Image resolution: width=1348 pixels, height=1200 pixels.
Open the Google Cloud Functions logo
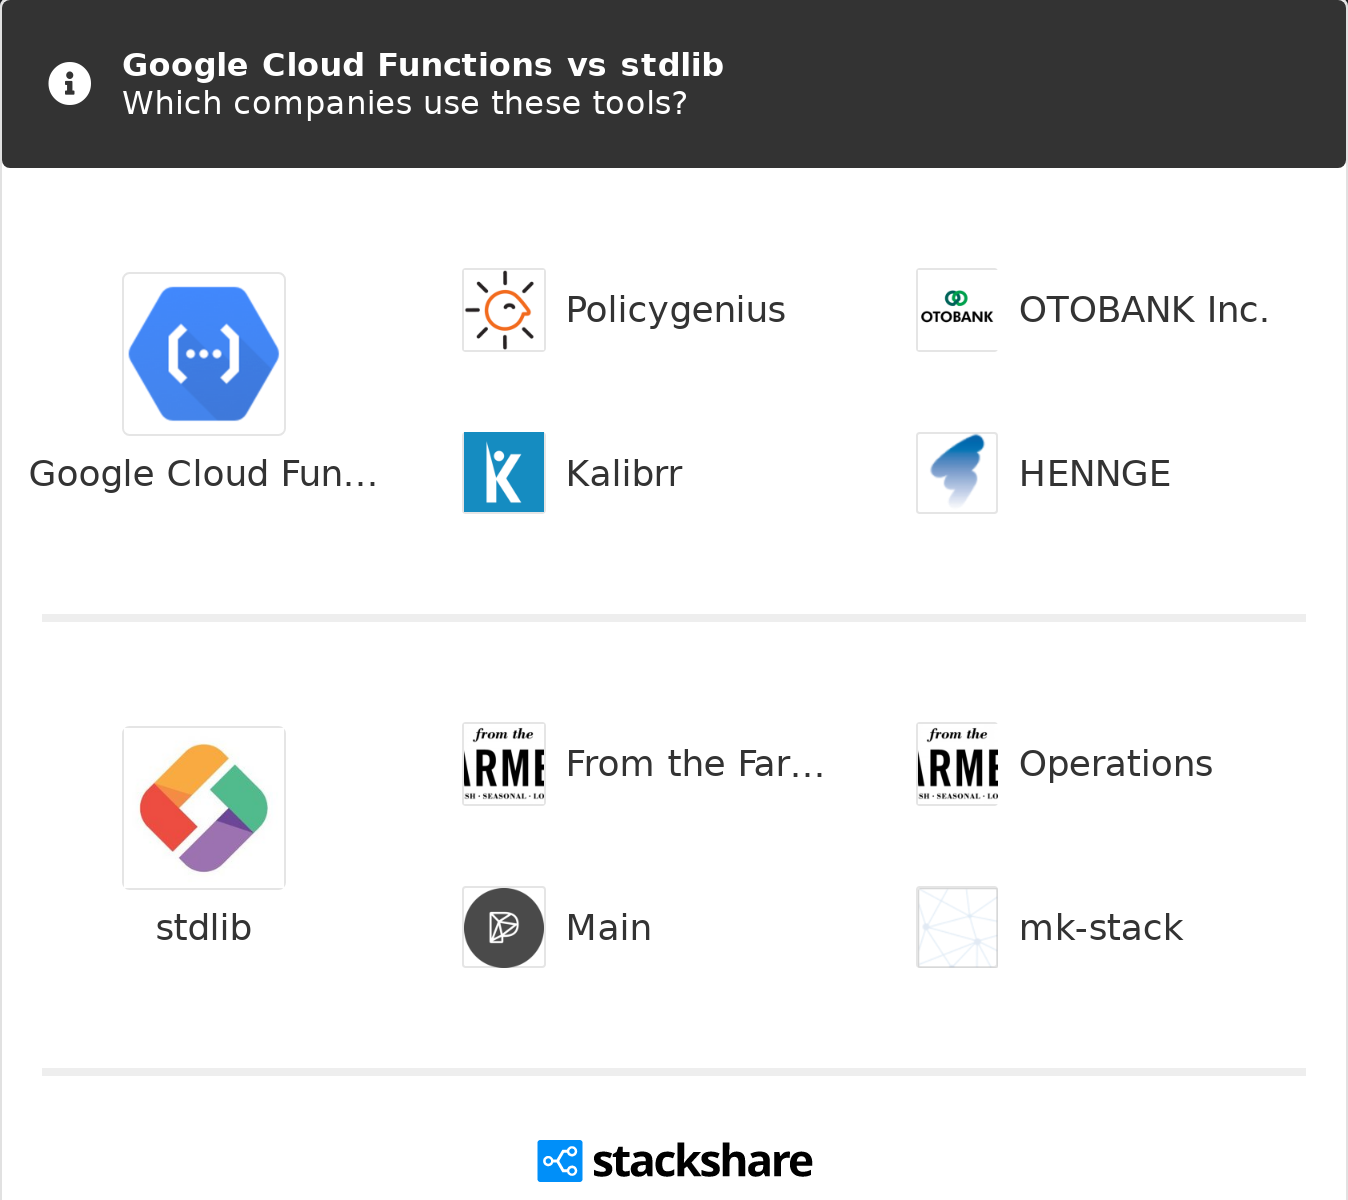(x=204, y=354)
